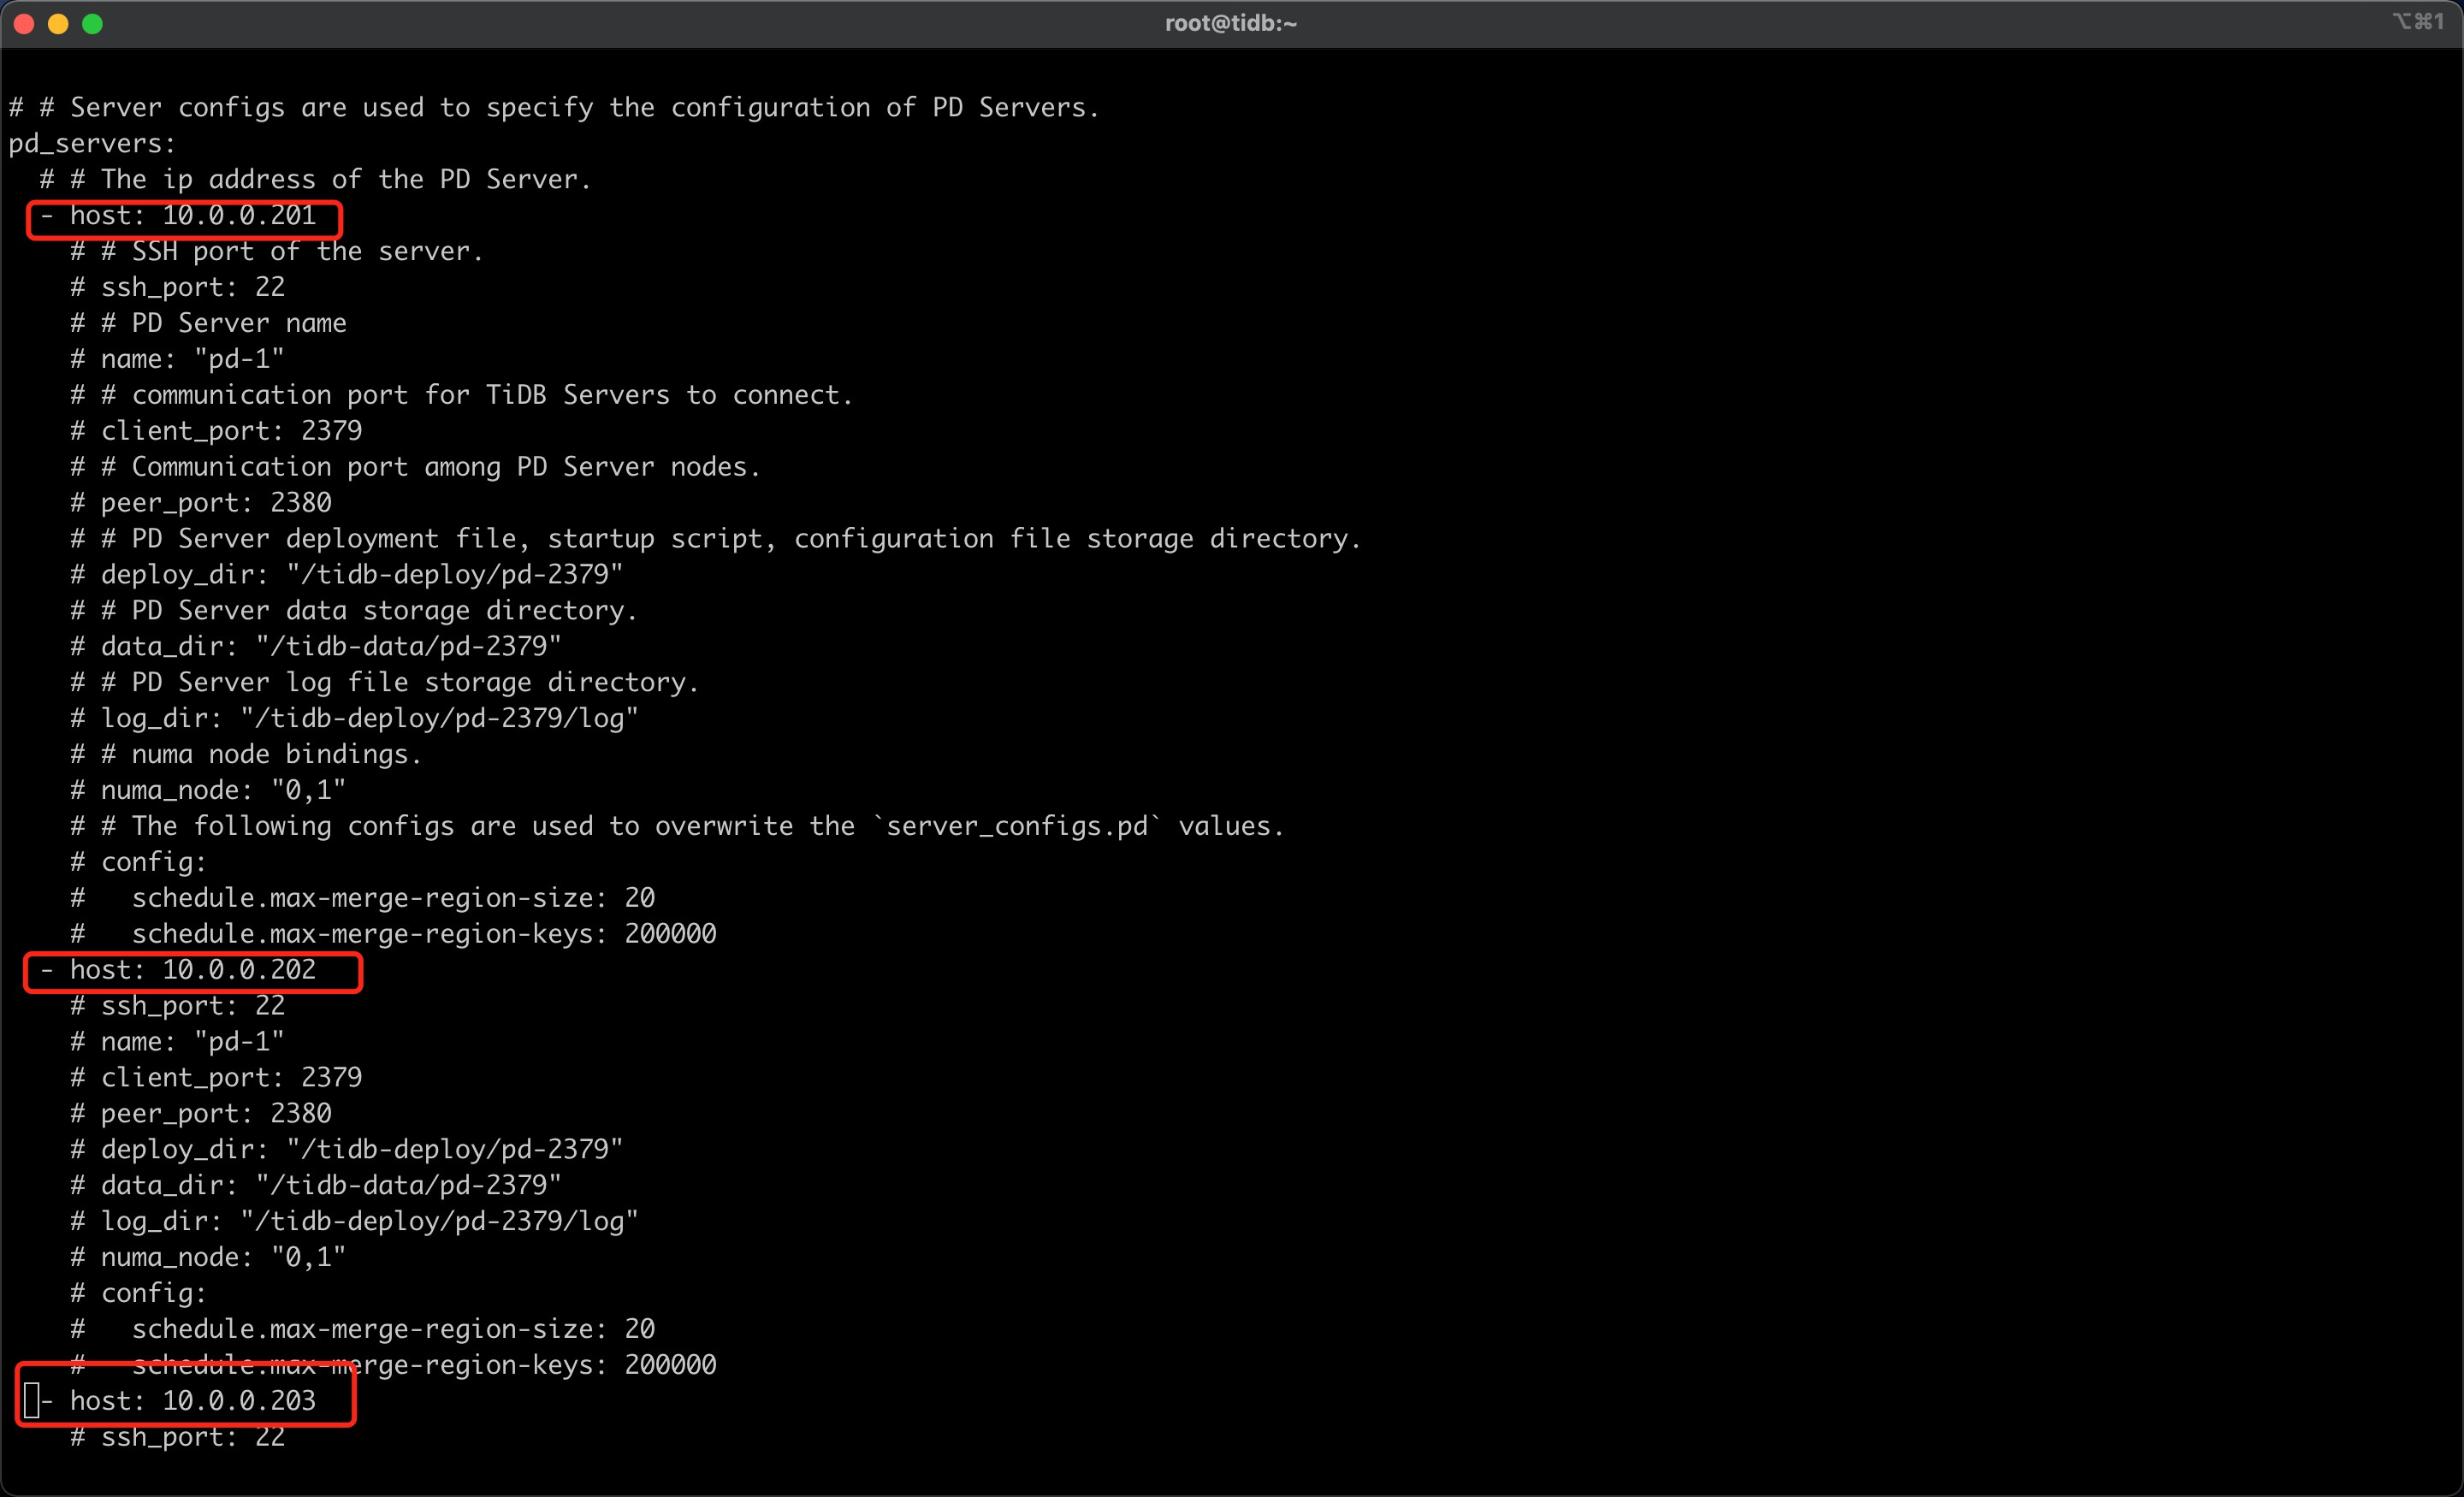Click the comment 'The ip address of the PD Server.'
Viewport: 2464px width, 1497px height.
coord(346,180)
